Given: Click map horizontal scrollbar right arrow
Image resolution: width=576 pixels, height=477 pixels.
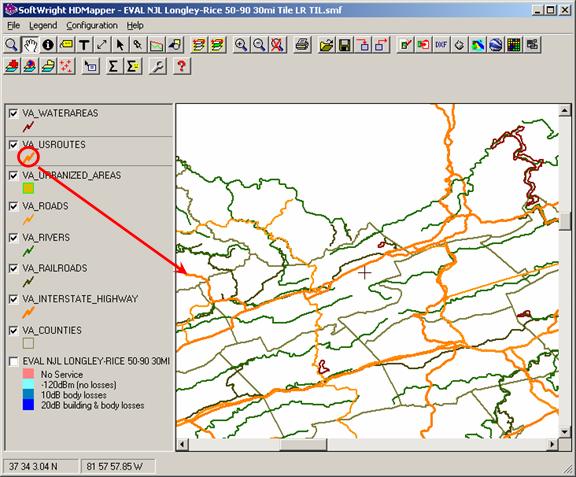Looking at the screenshot, I should pos(552,445).
